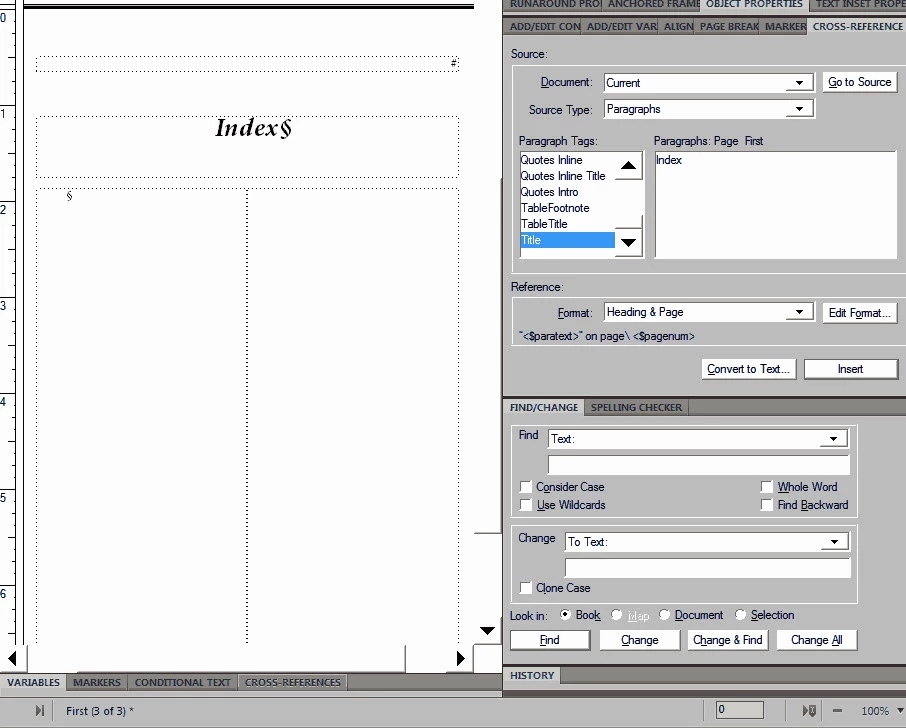Click the Go to Source button
The image size is (906, 728).
pyautogui.click(x=860, y=82)
